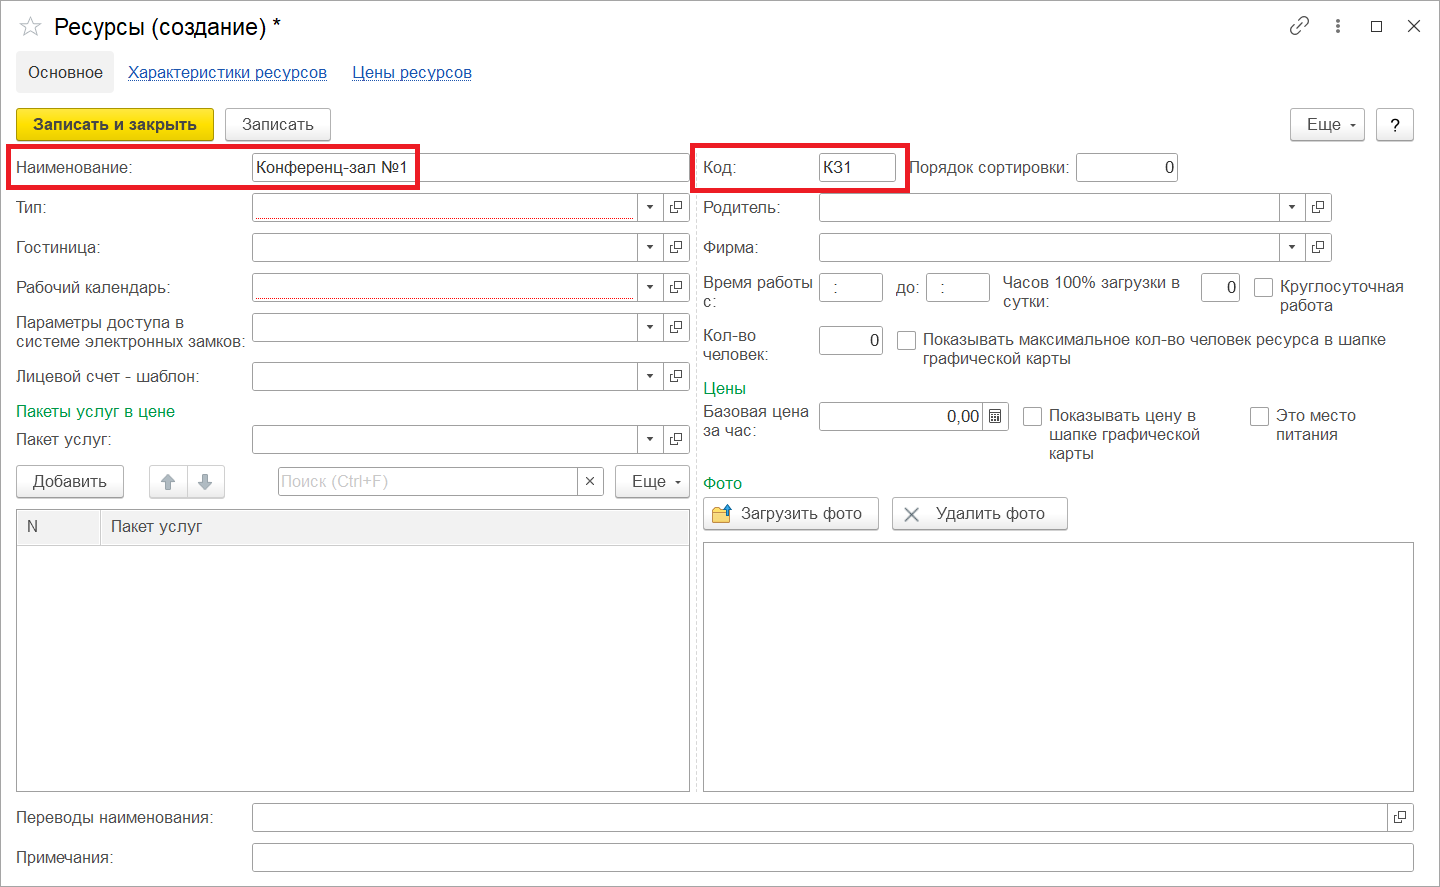Screen dimensions: 1440x887
Task: Focus the Время работы с start time field
Action: pyautogui.click(x=851, y=287)
